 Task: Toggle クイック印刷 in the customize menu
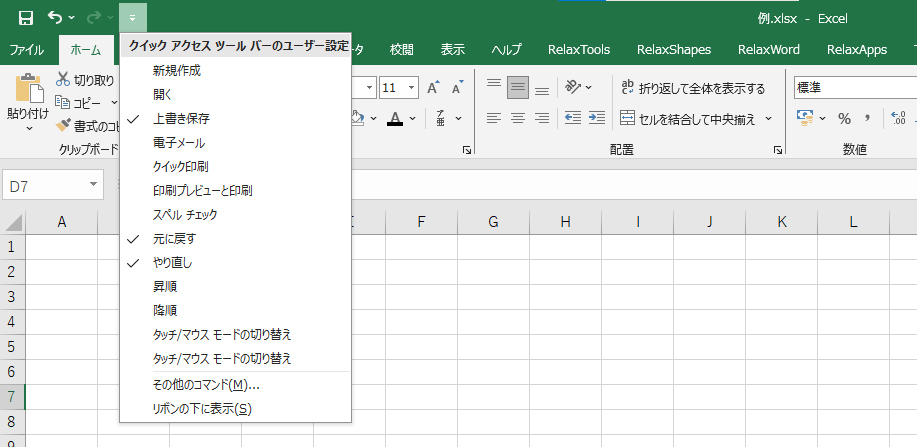pos(235,167)
